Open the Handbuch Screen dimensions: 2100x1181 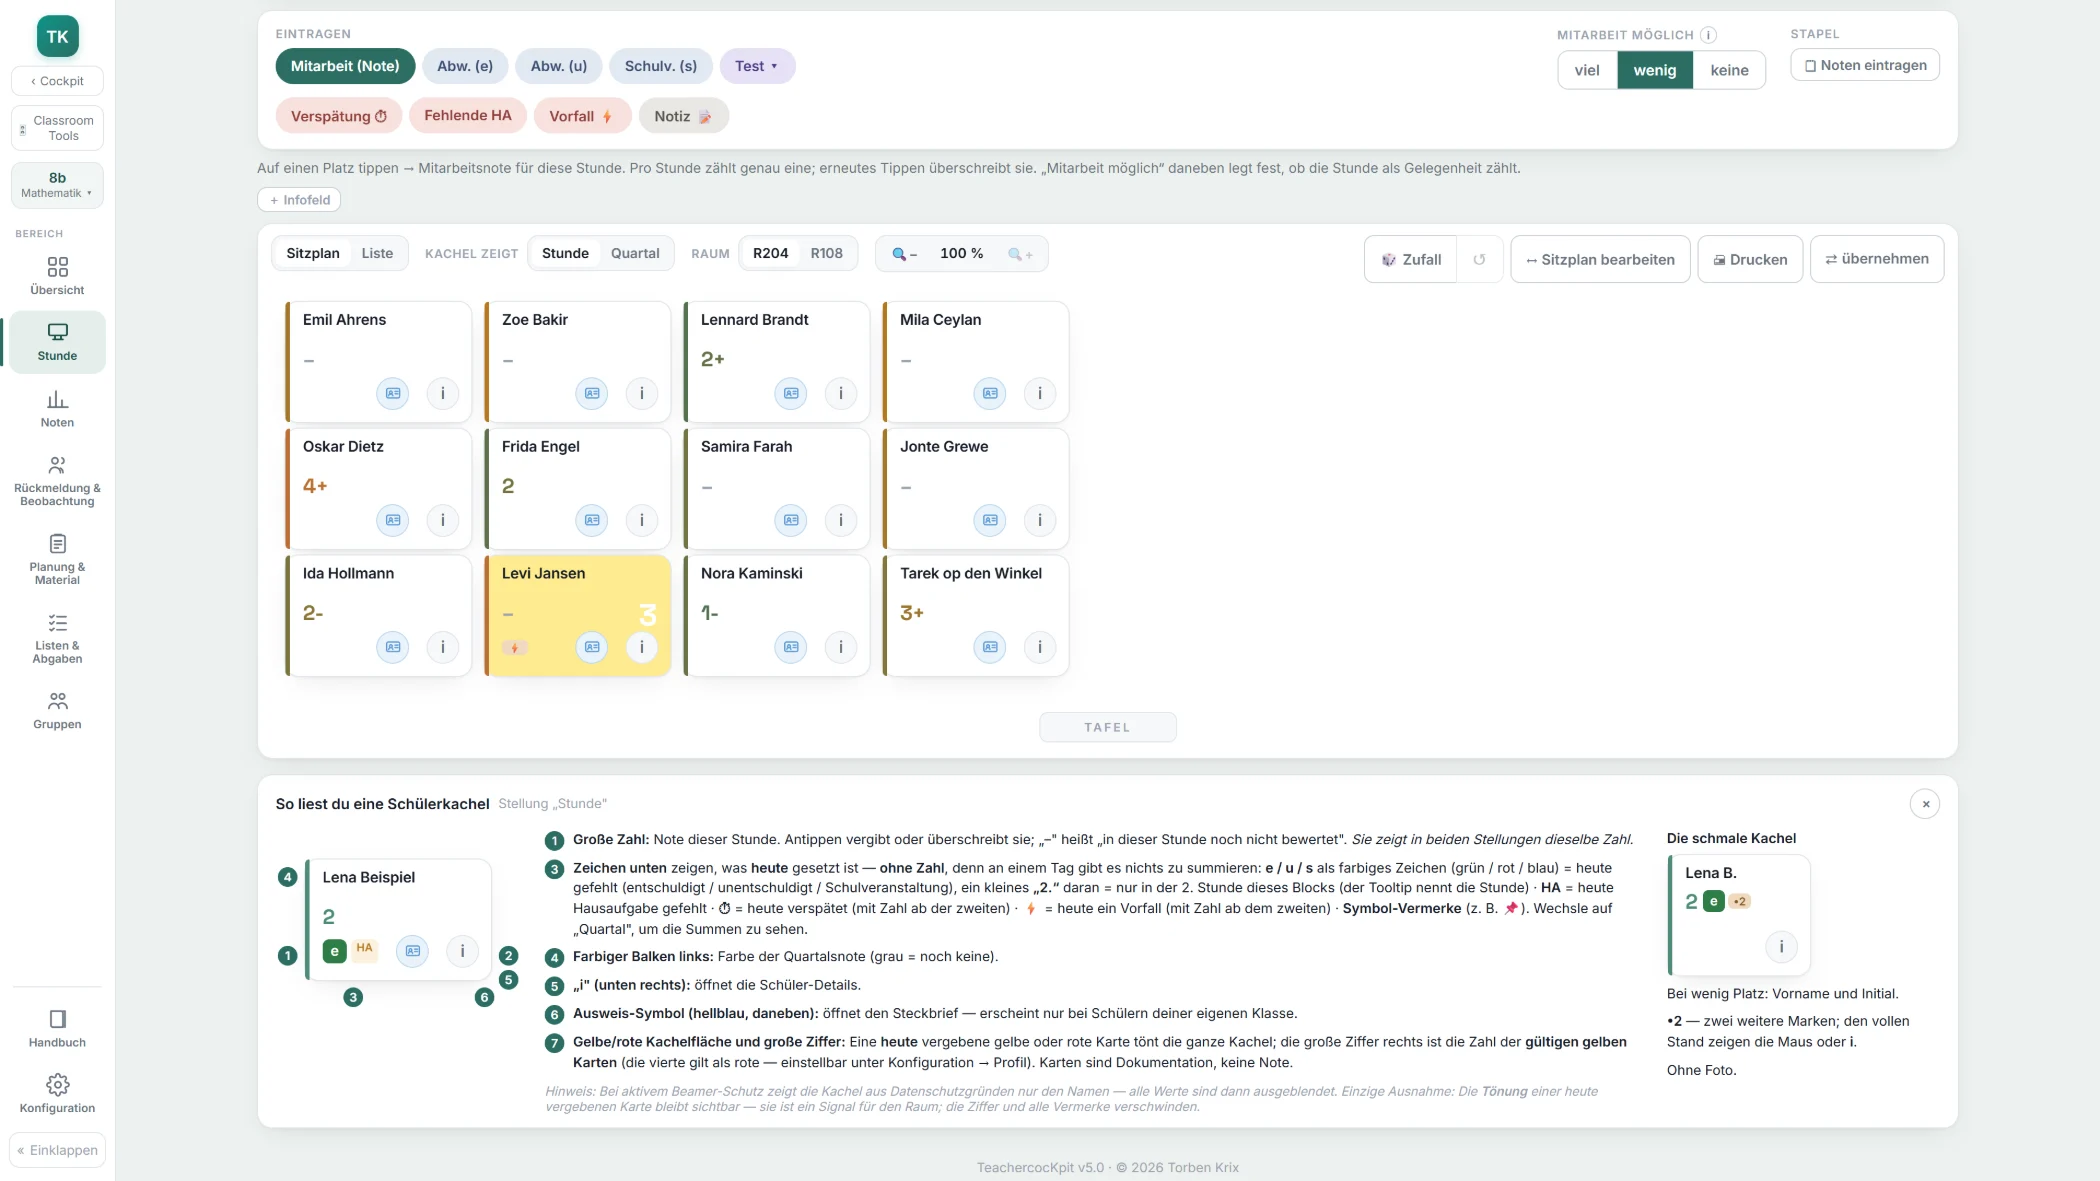click(x=57, y=1029)
